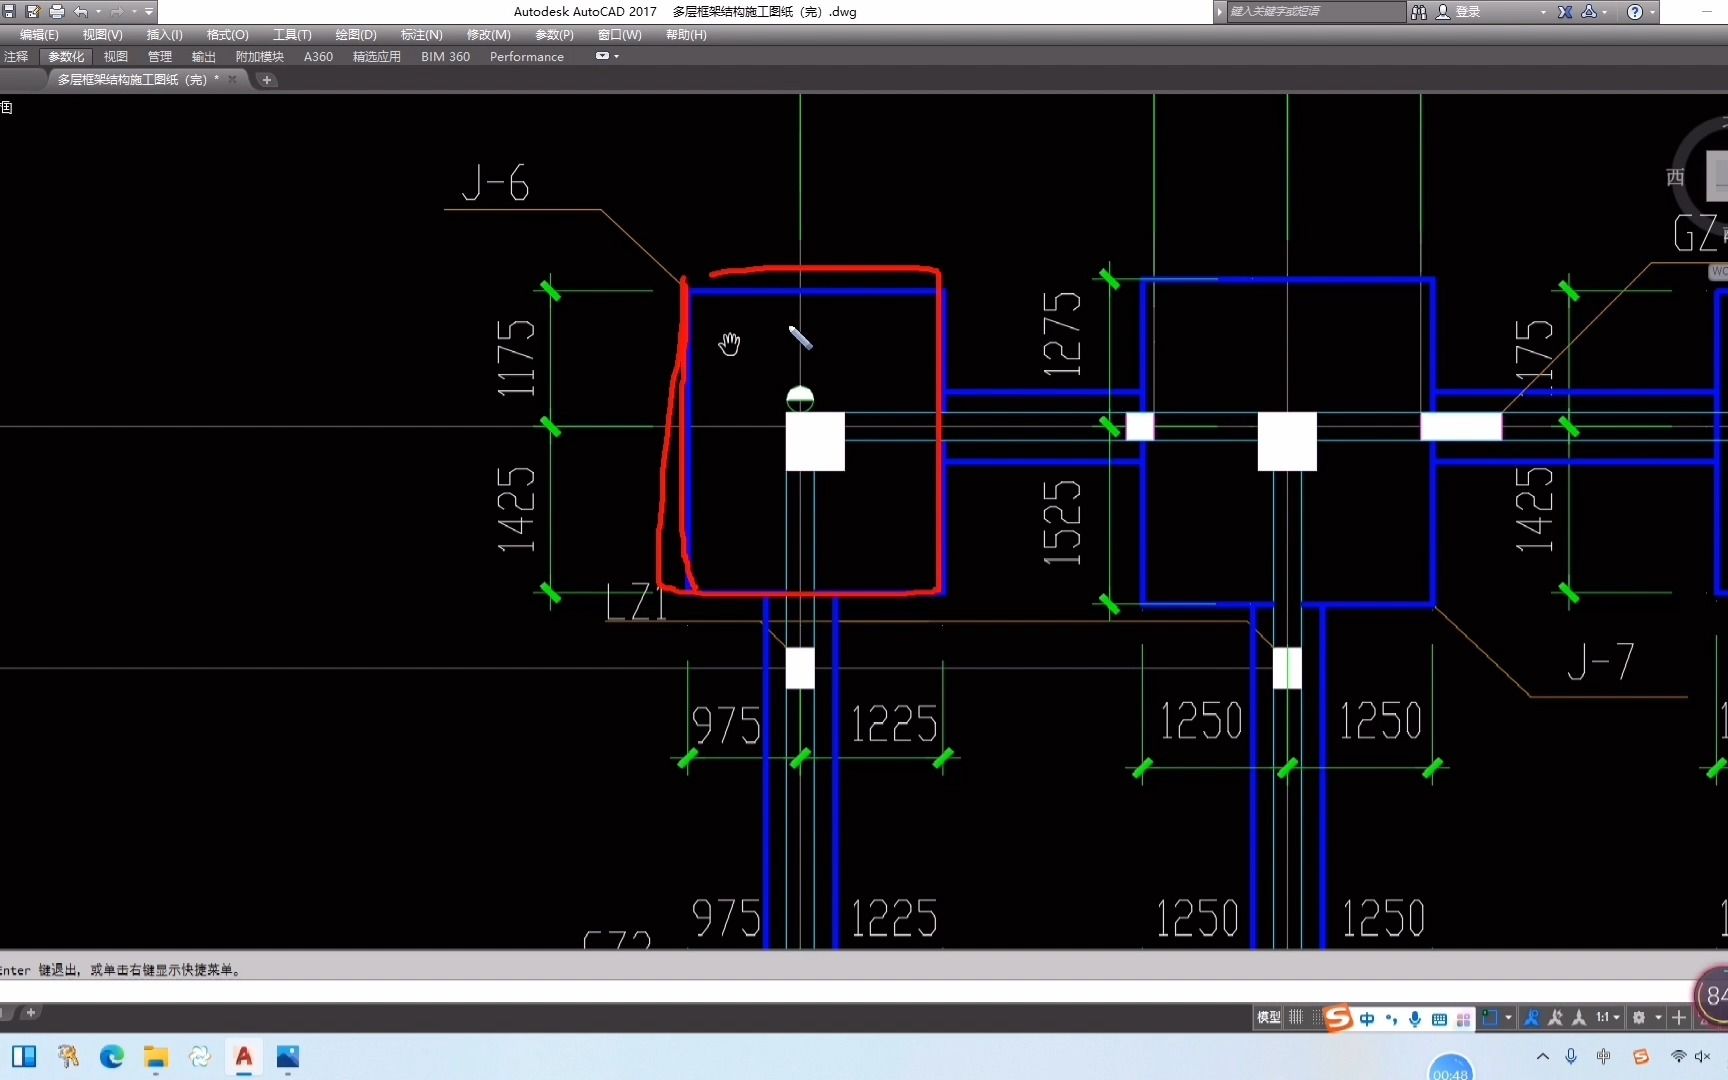Toggle the grid display in status bar

click(1296, 1018)
